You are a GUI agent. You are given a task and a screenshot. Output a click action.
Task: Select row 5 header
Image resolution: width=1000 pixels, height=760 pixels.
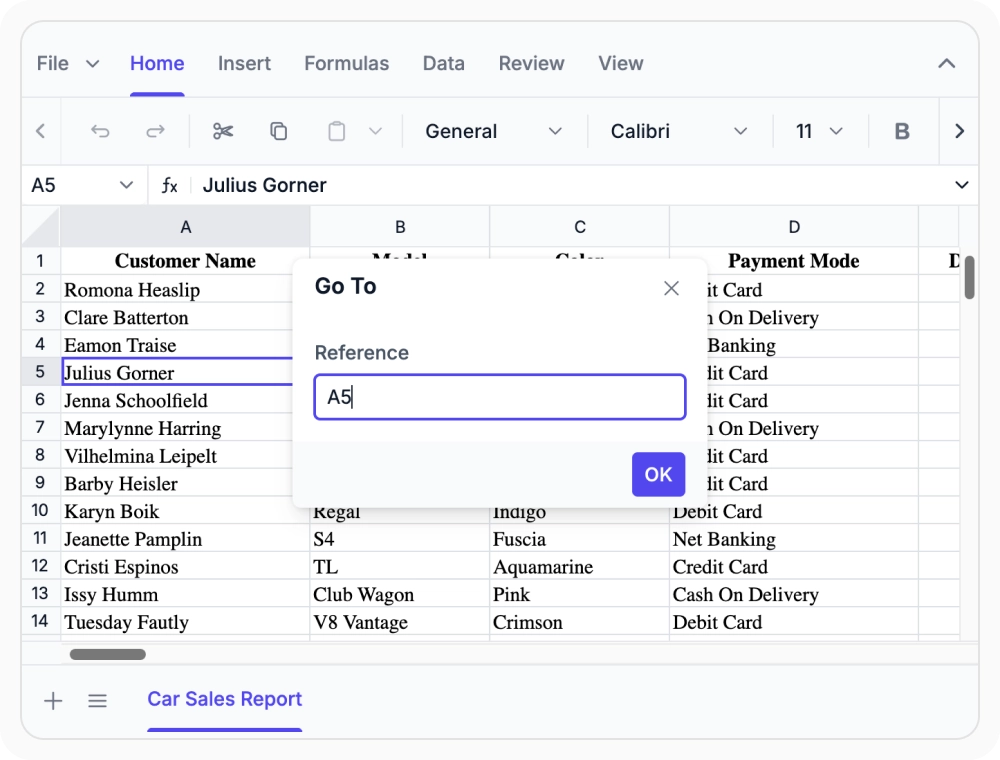40,372
